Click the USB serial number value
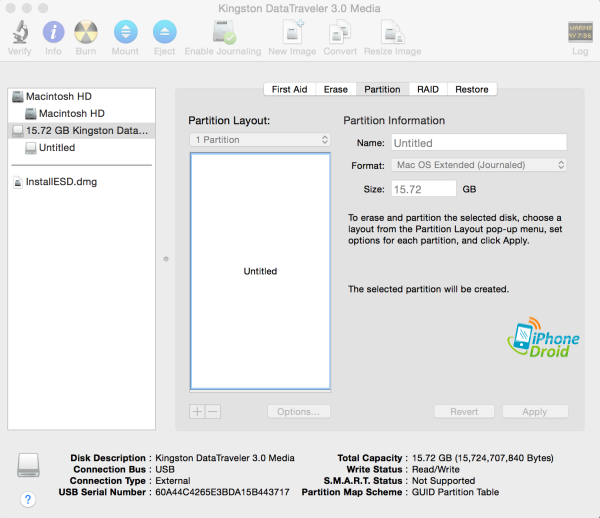Screen dimensions: 600x518 pyautogui.click(x=222, y=492)
